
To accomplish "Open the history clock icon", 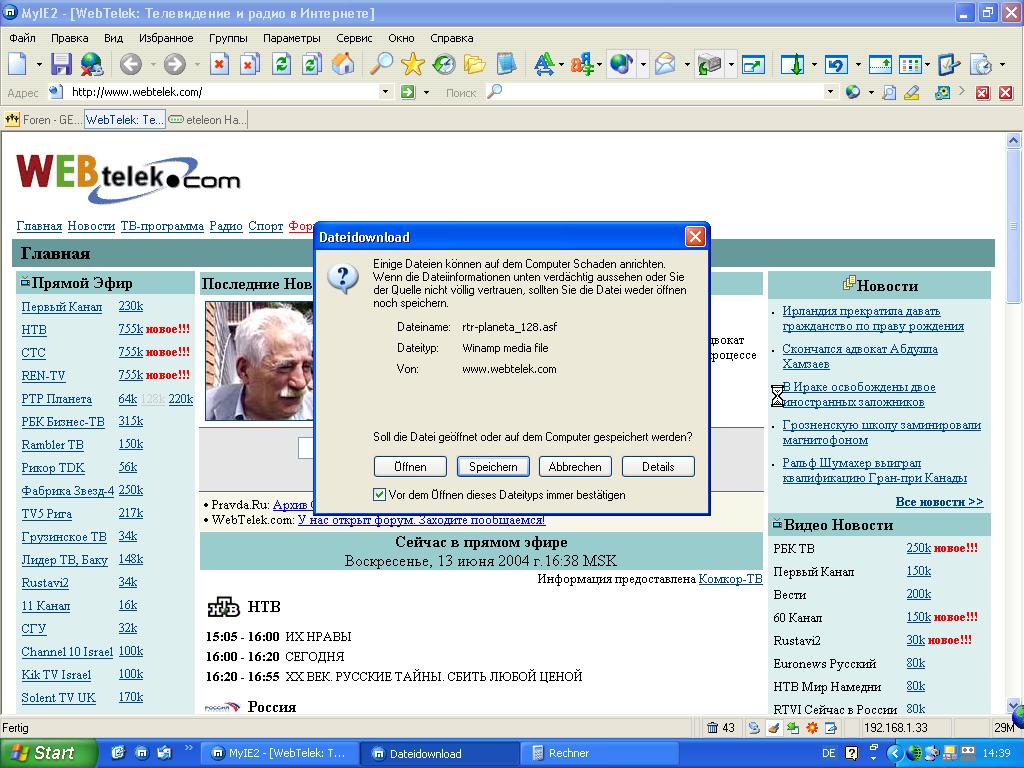I will point(444,64).
